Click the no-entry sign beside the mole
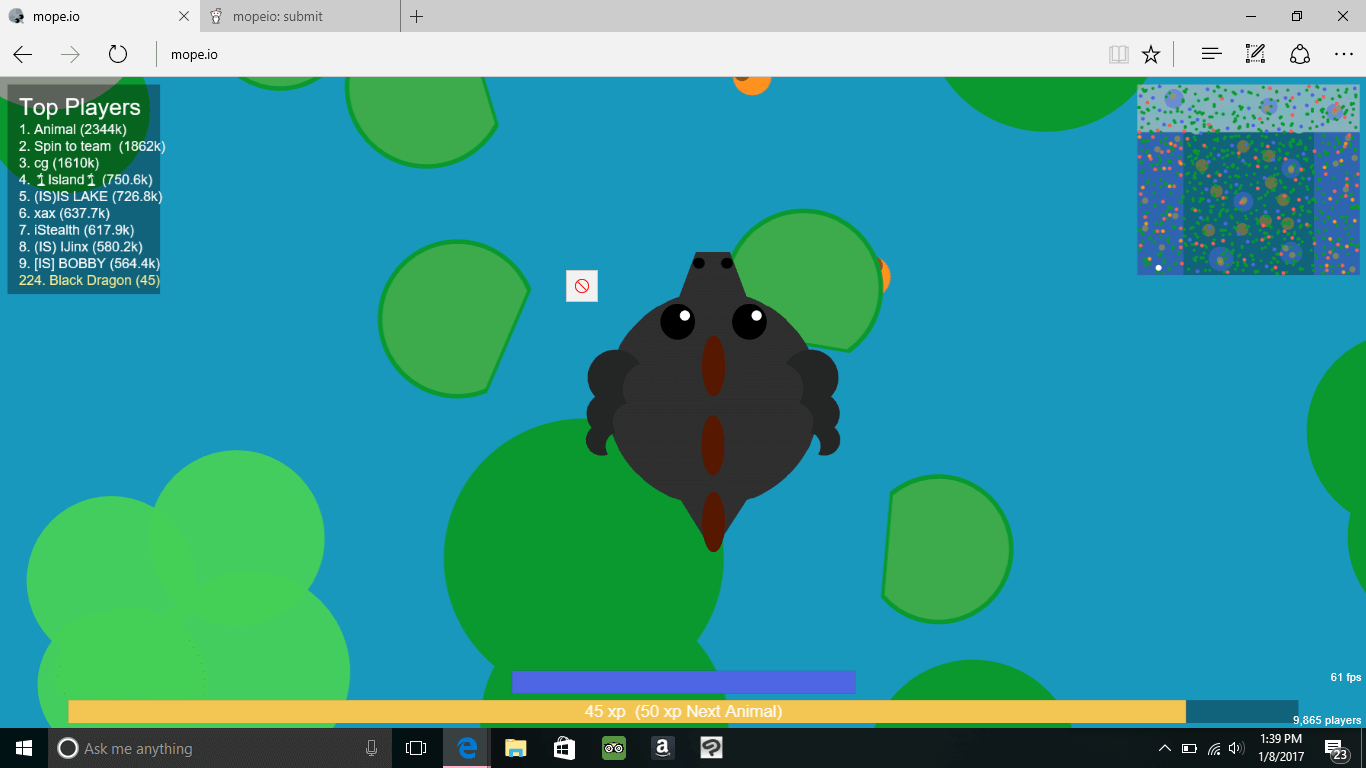The image size is (1366, 768). (x=582, y=286)
